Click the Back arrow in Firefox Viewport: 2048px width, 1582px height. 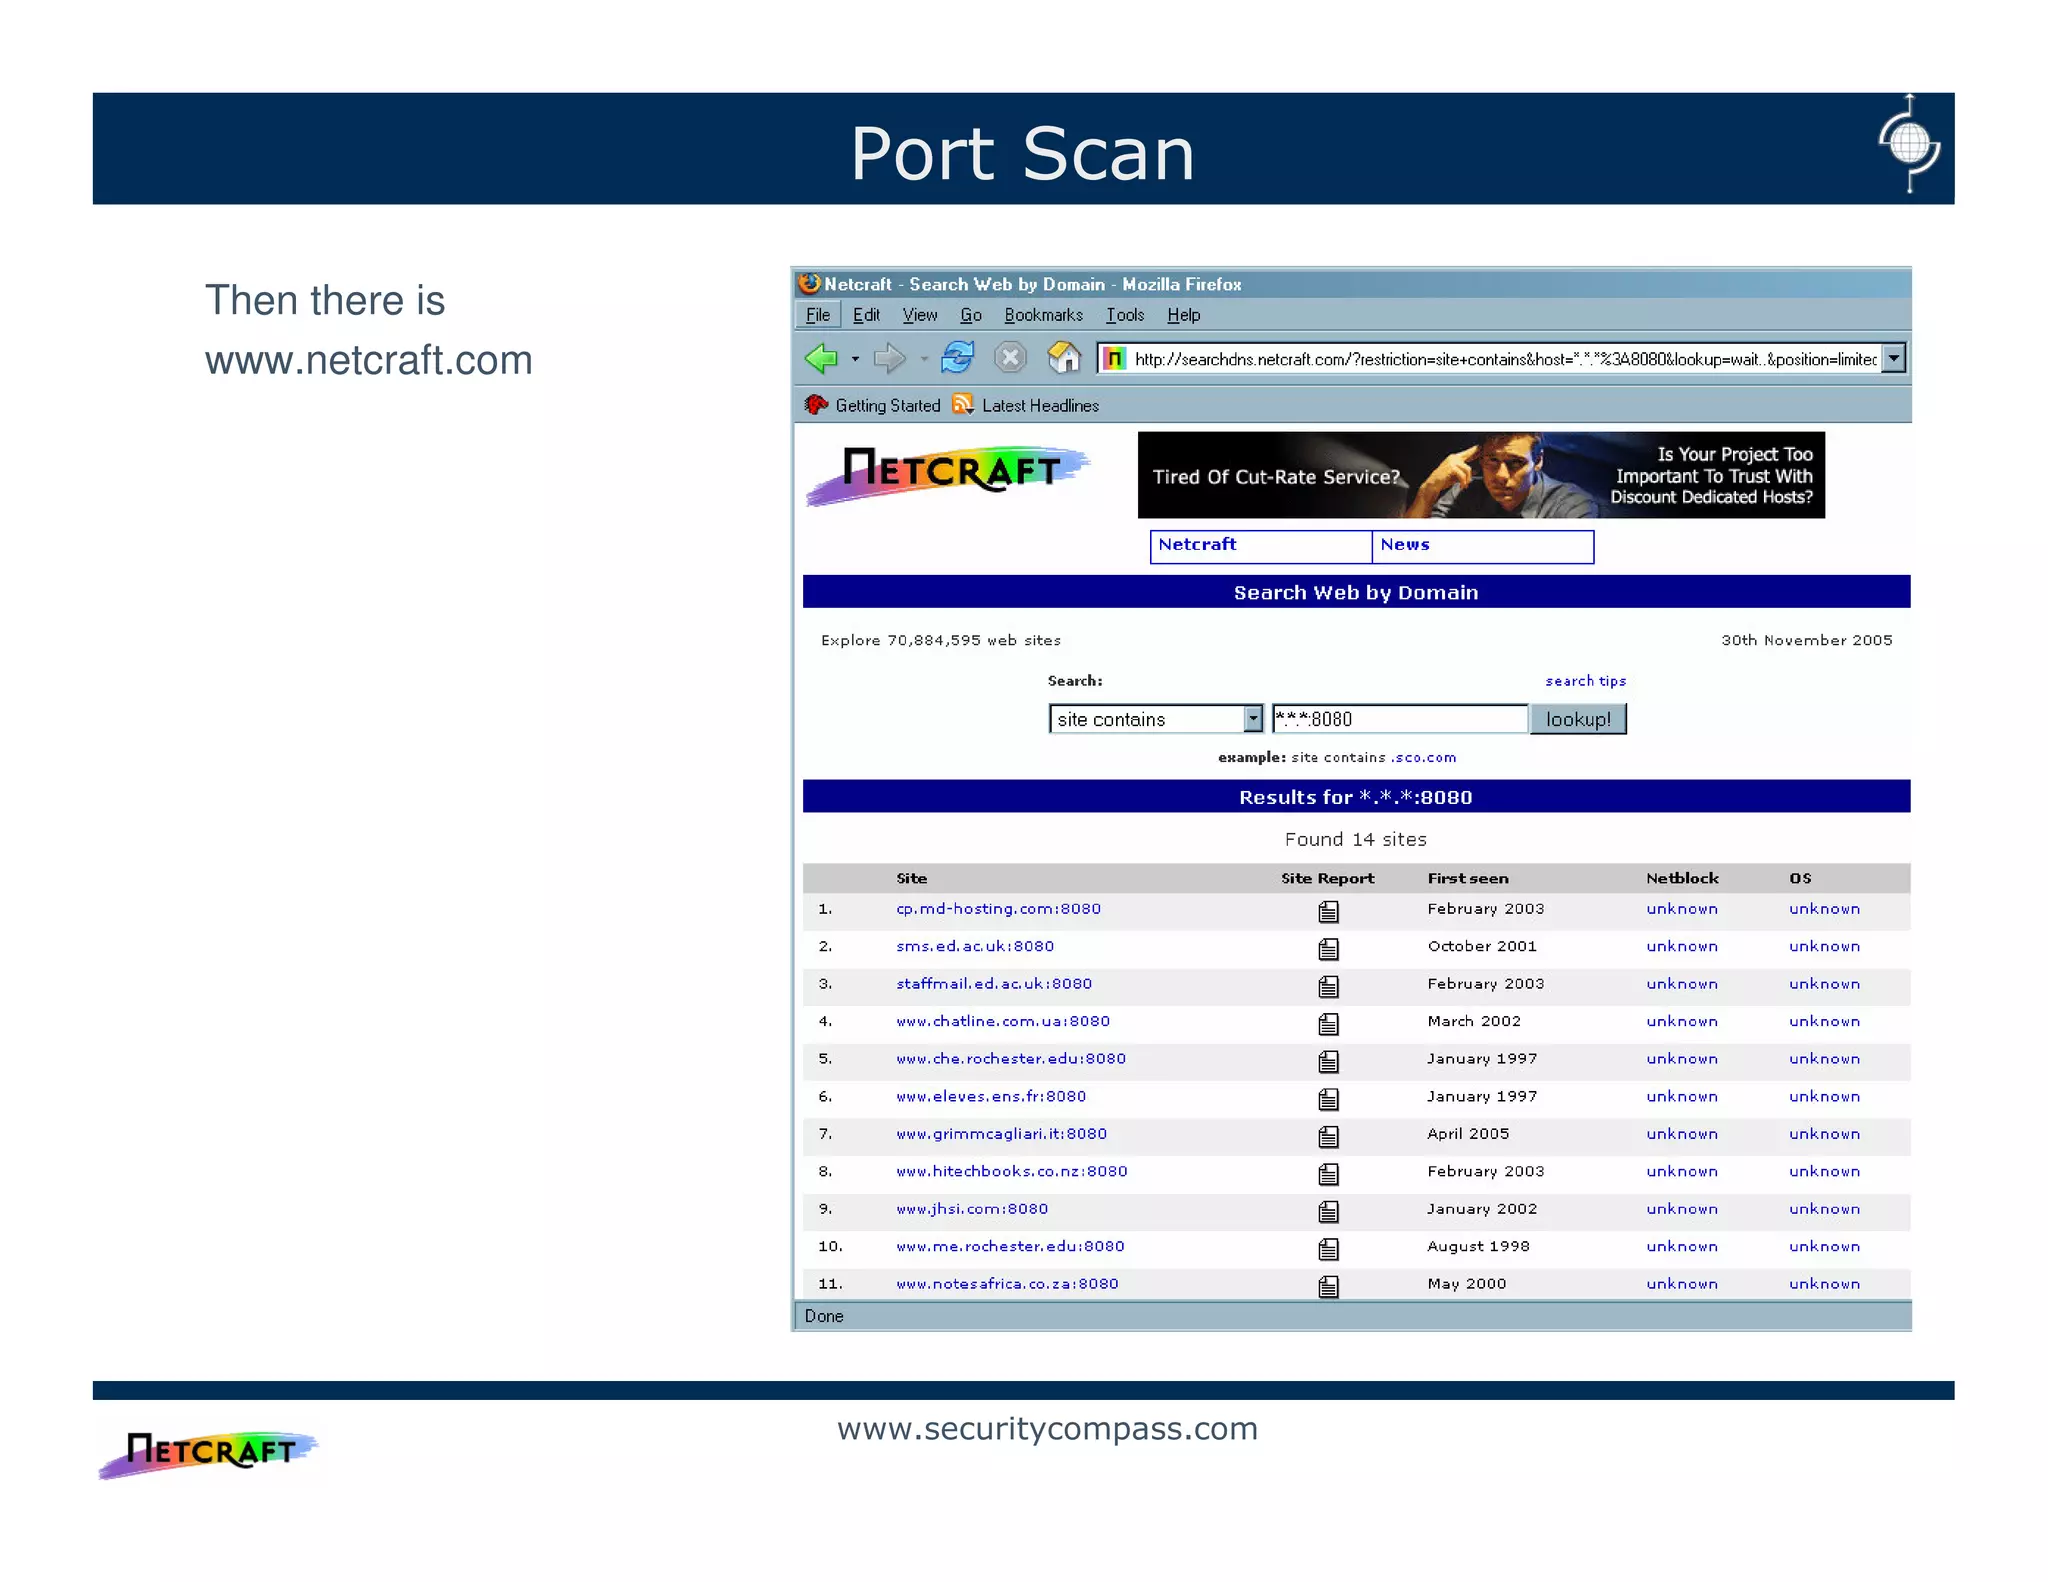[821, 358]
